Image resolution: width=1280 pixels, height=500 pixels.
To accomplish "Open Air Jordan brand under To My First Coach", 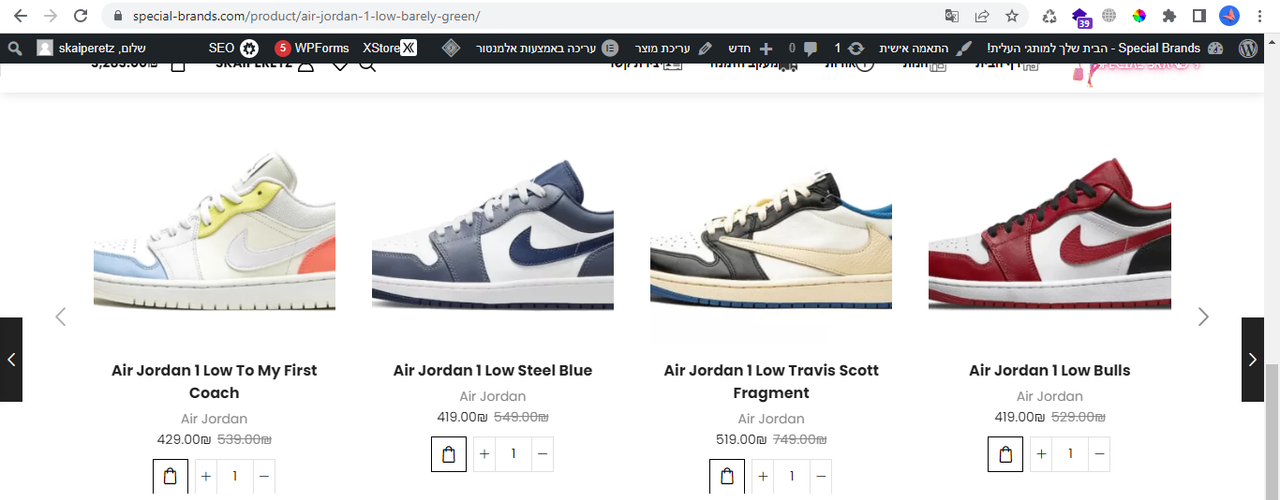I will [x=214, y=419].
